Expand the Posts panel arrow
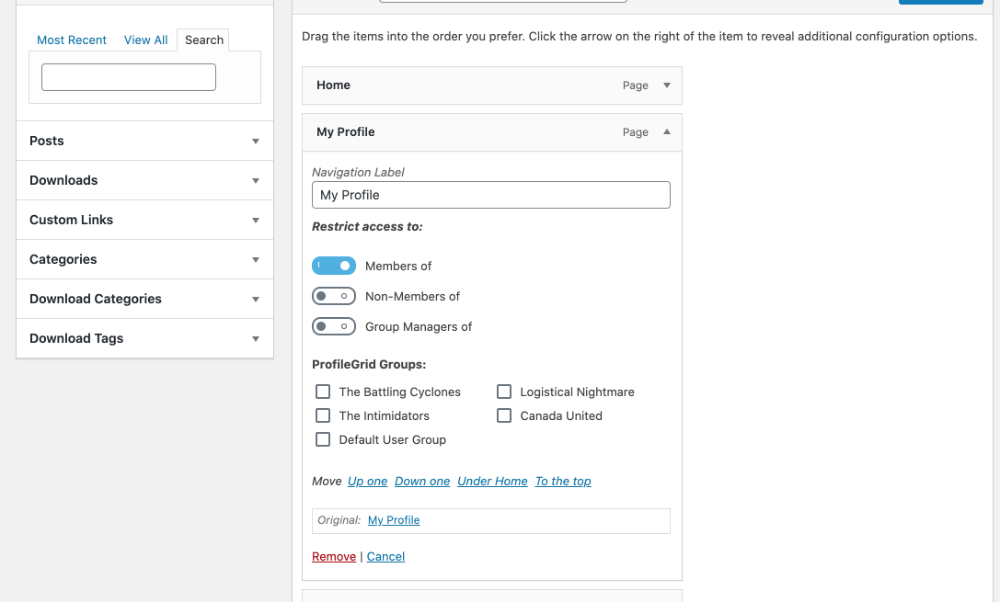 coord(255,141)
